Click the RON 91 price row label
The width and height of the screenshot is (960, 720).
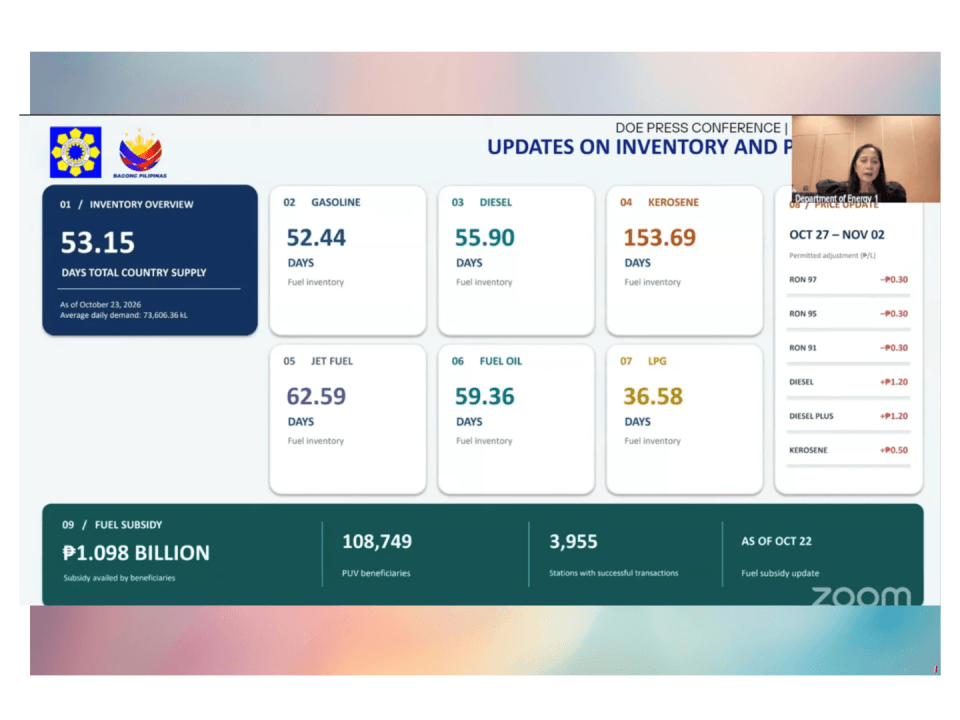point(803,348)
